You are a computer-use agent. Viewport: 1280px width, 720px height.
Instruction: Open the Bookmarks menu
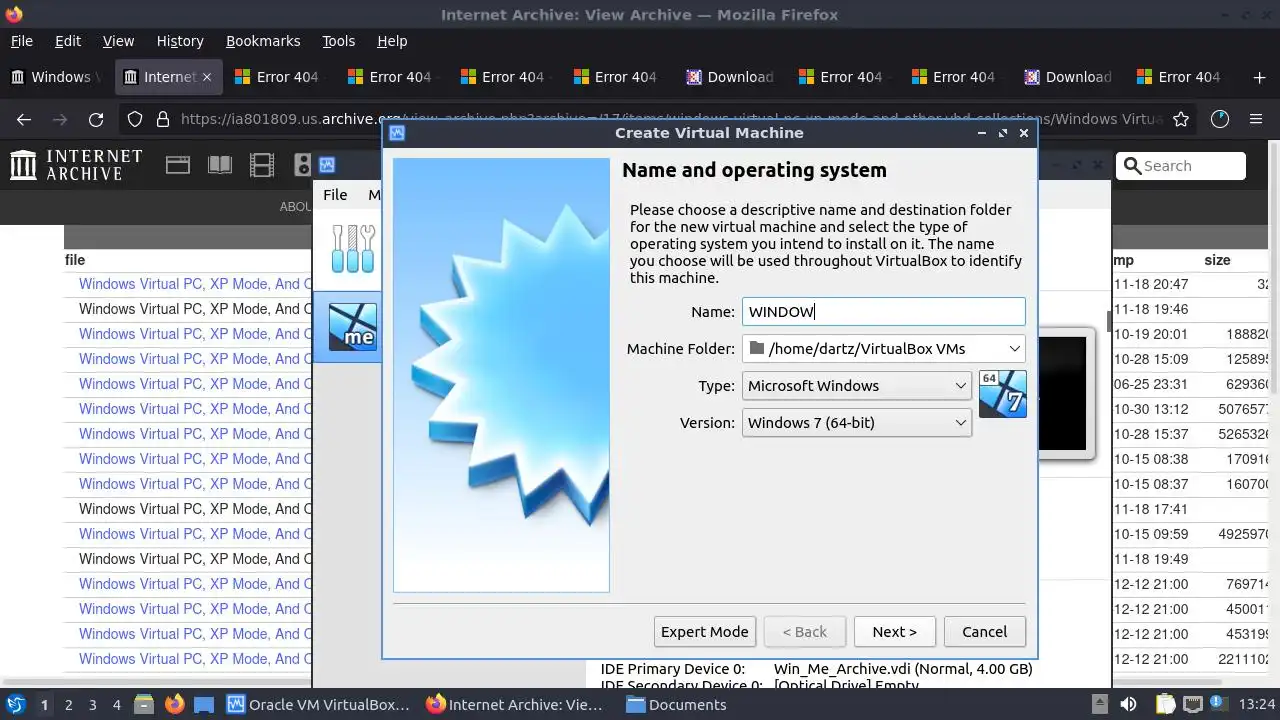[x=263, y=41]
